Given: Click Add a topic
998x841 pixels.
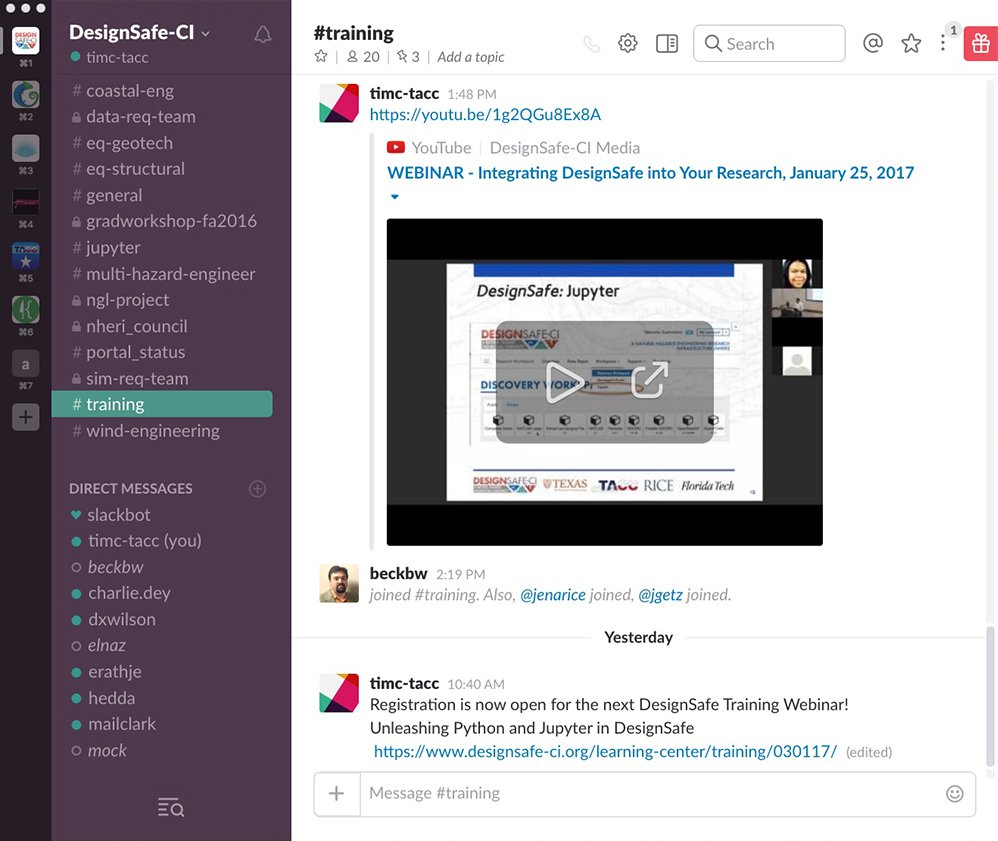Looking at the screenshot, I should tap(470, 57).
